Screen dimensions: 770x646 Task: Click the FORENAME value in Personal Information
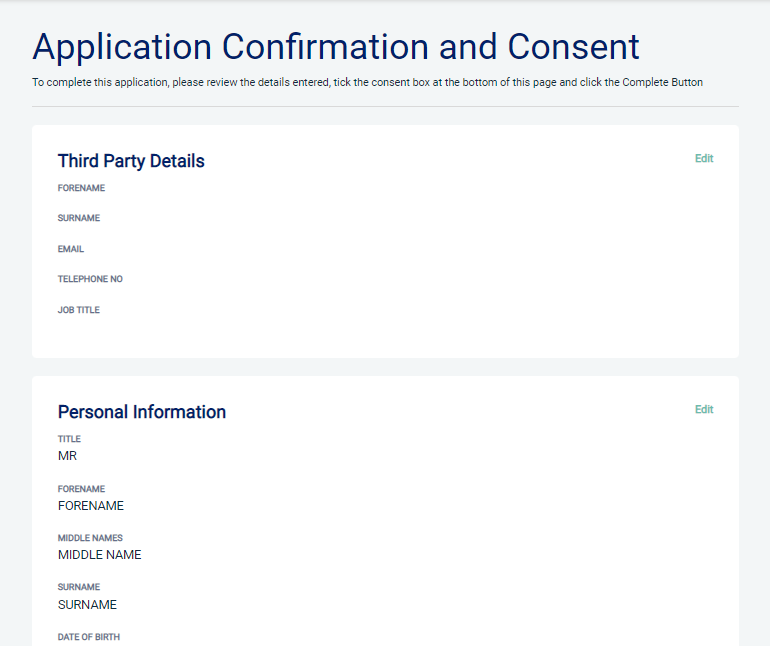pos(91,506)
